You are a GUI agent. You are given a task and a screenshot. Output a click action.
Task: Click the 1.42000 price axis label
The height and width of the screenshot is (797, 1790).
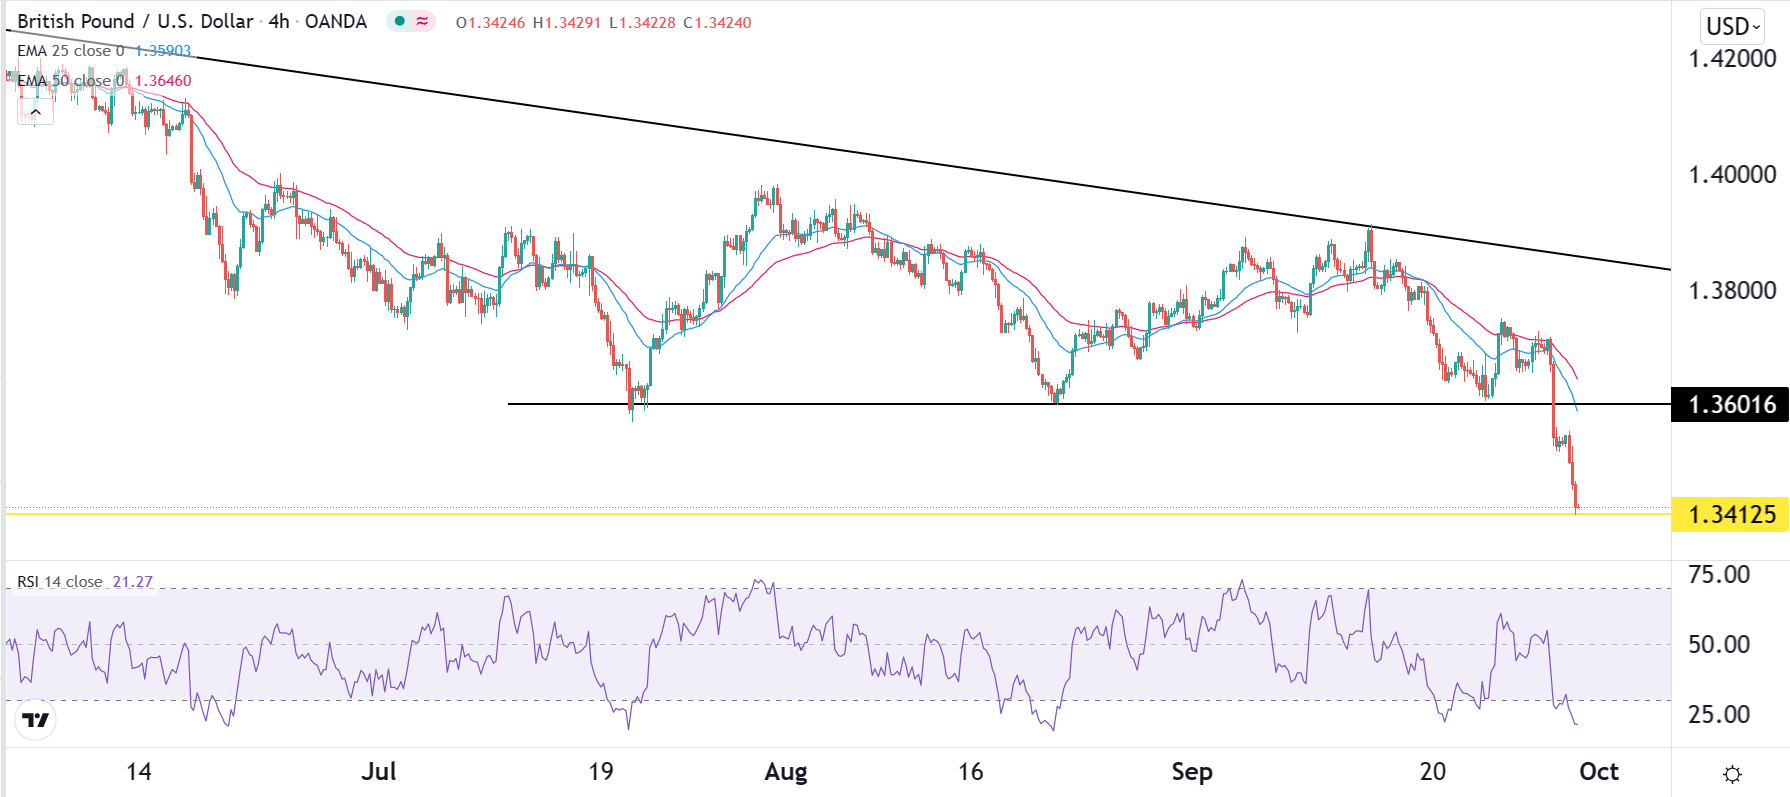(1732, 59)
